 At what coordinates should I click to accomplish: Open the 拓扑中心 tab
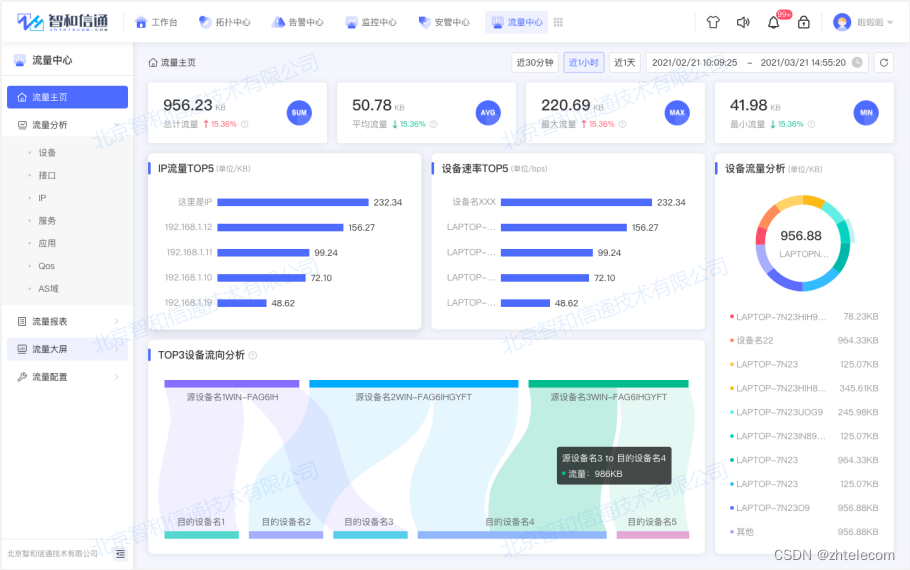coord(224,22)
